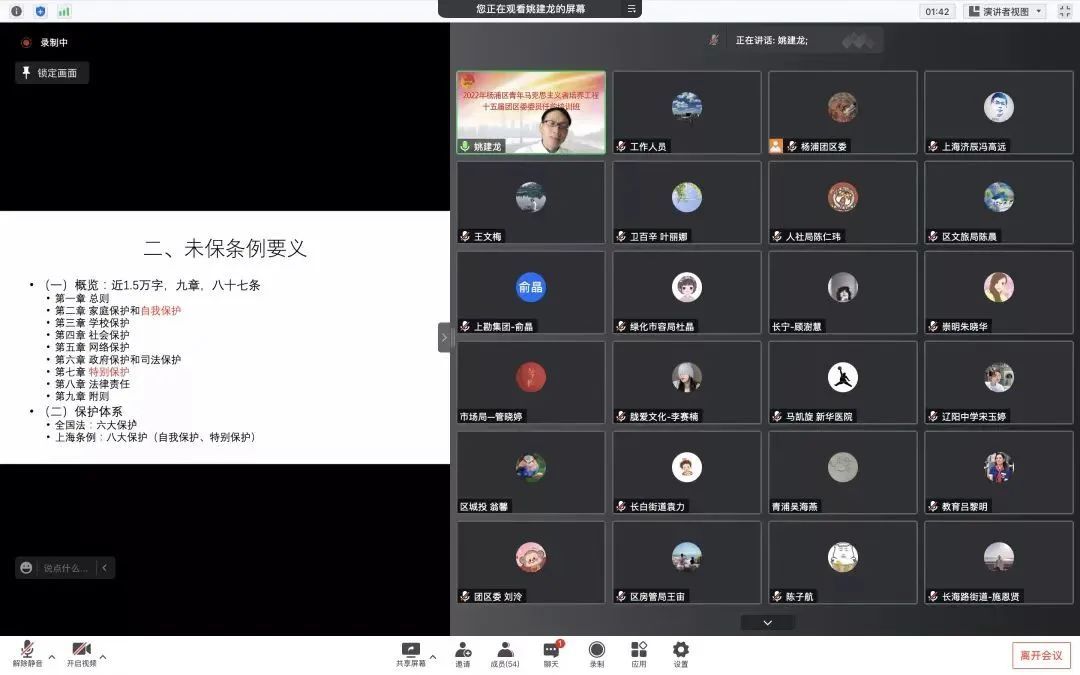The width and height of the screenshot is (1080, 675).
Task: Click the meeting info icon
Action: (17, 11)
